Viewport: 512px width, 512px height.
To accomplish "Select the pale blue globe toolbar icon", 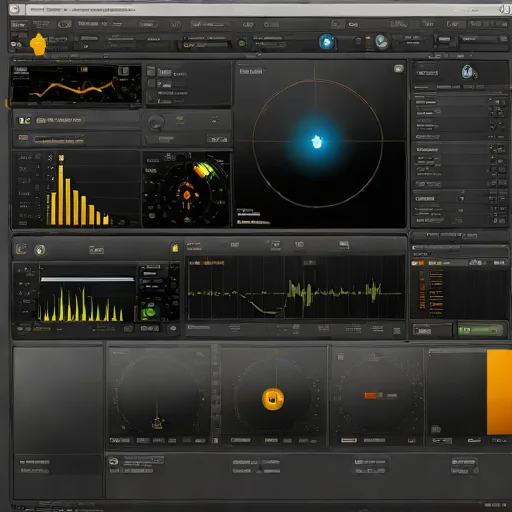I will 381,42.
